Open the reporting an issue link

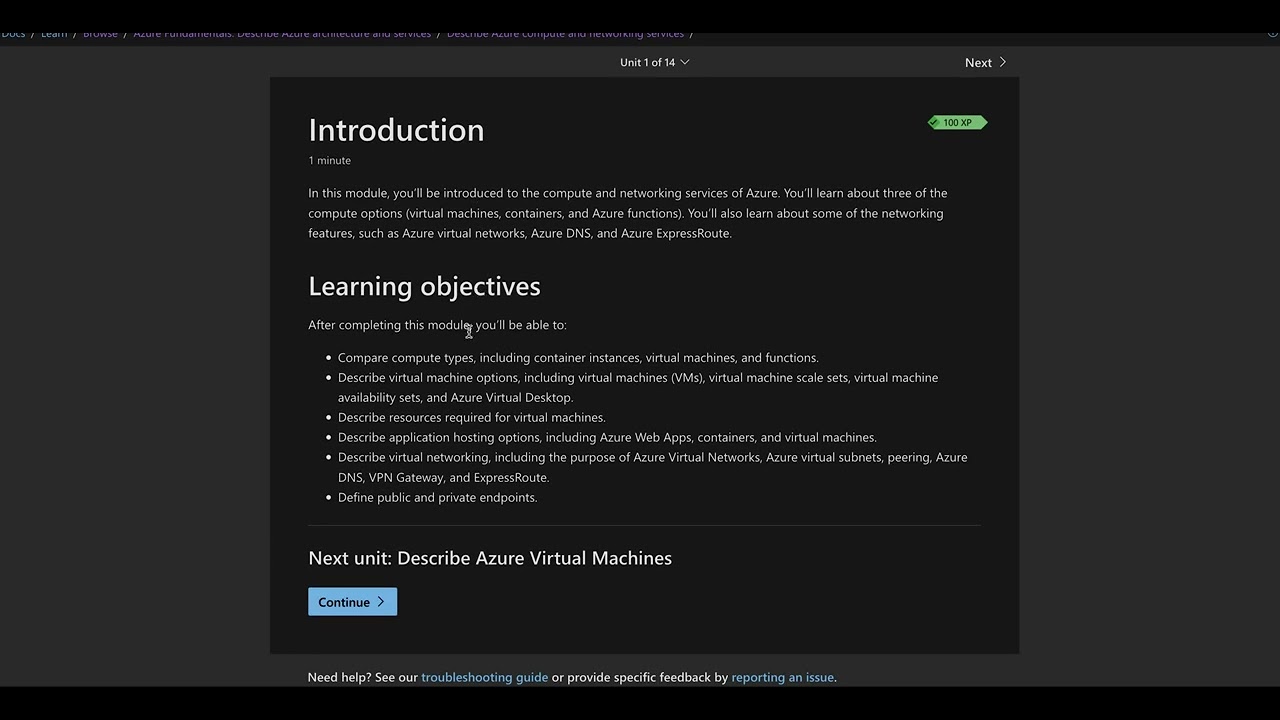pyautogui.click(x=783, y=677)
